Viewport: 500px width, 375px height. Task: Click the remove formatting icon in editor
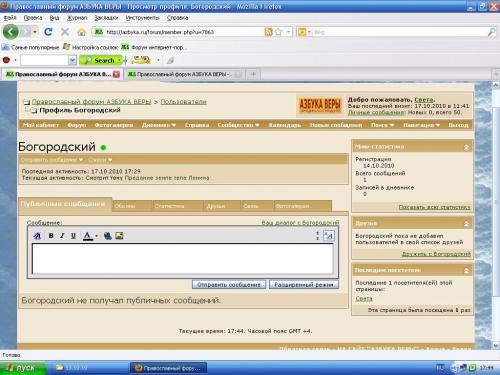[37, 236]
